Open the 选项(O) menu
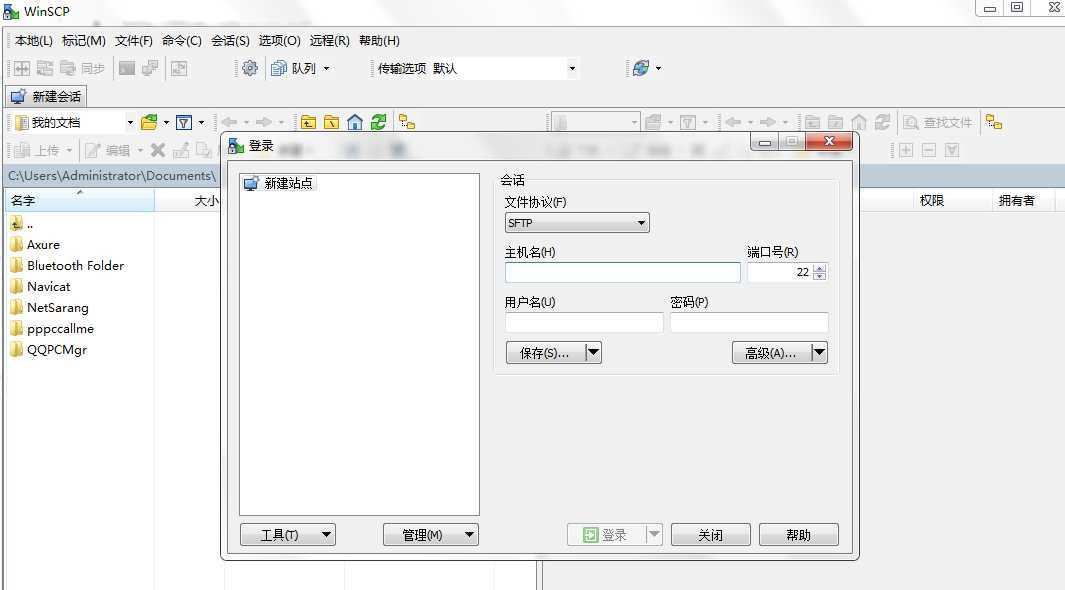The width and height of the screenshot is (1065, 590). [x=279, y=41]
